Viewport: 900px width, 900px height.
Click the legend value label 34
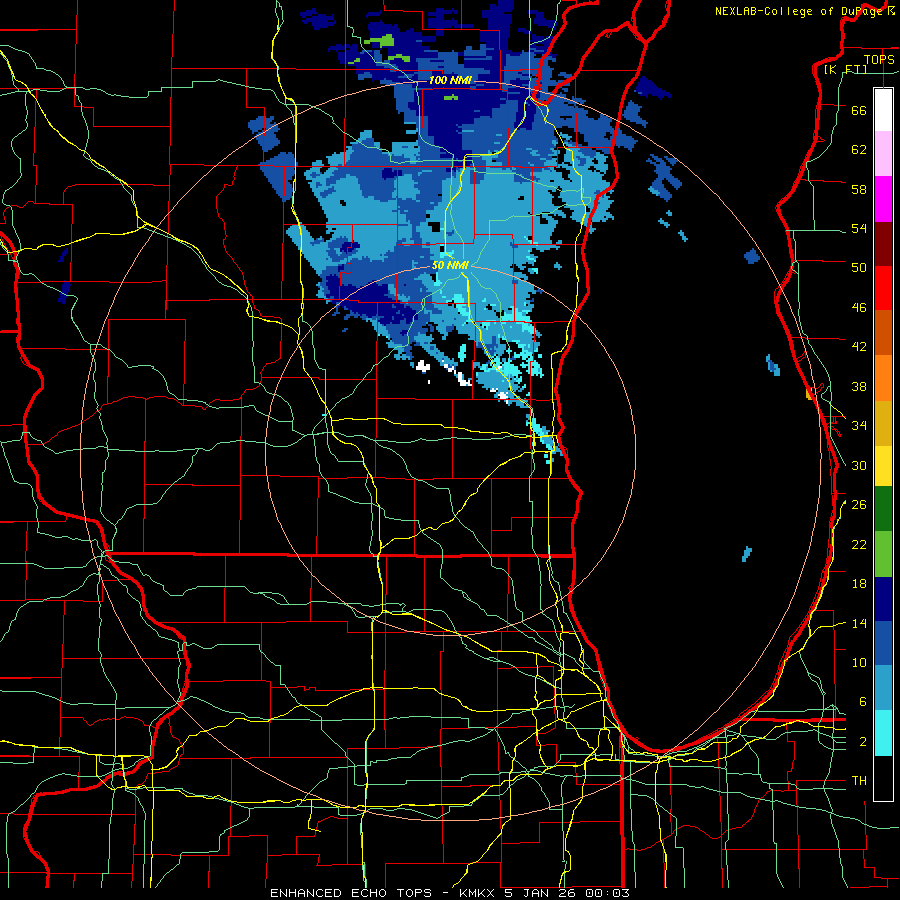859,426
